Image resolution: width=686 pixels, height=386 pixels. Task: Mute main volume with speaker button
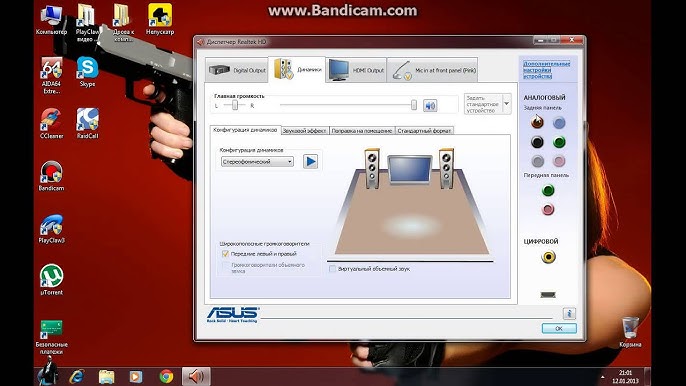[x=430, y=105]
